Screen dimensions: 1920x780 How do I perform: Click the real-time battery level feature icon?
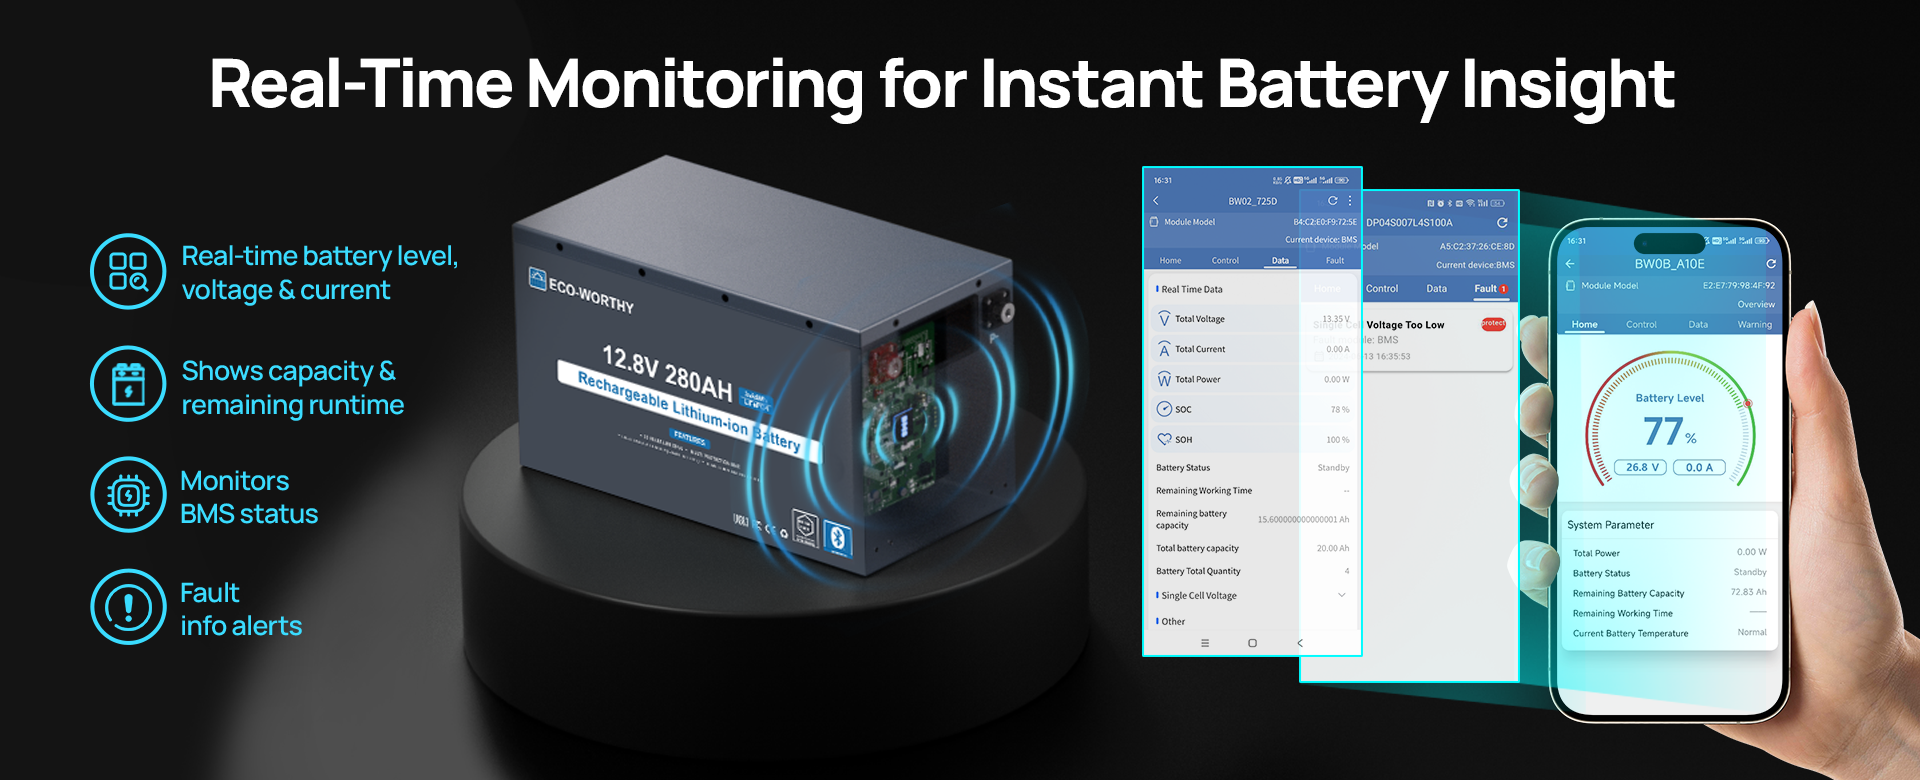point(128,271)
